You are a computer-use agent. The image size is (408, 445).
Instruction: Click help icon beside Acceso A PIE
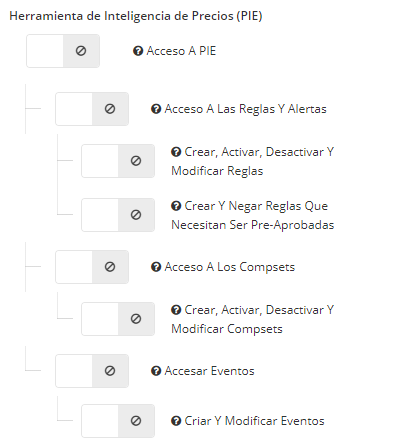pos(138,51)
